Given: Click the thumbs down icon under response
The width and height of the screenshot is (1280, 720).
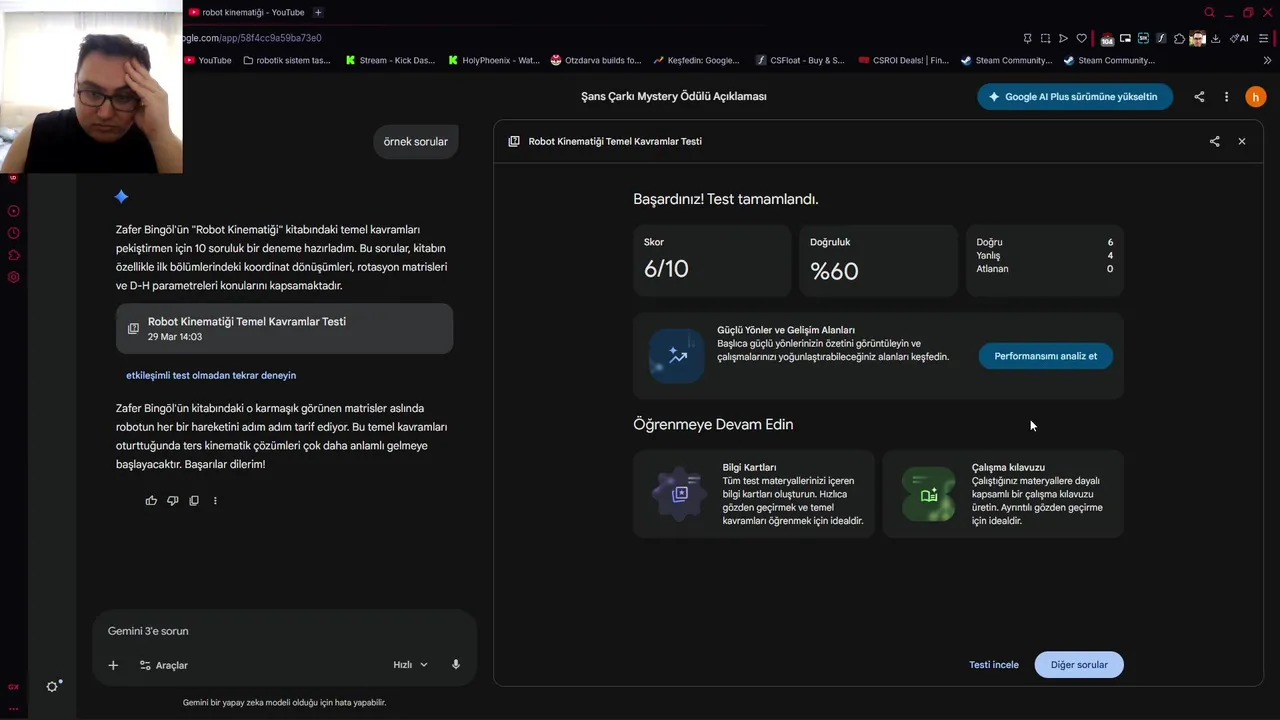Looking at the screenshot, I should coord(173,501).
